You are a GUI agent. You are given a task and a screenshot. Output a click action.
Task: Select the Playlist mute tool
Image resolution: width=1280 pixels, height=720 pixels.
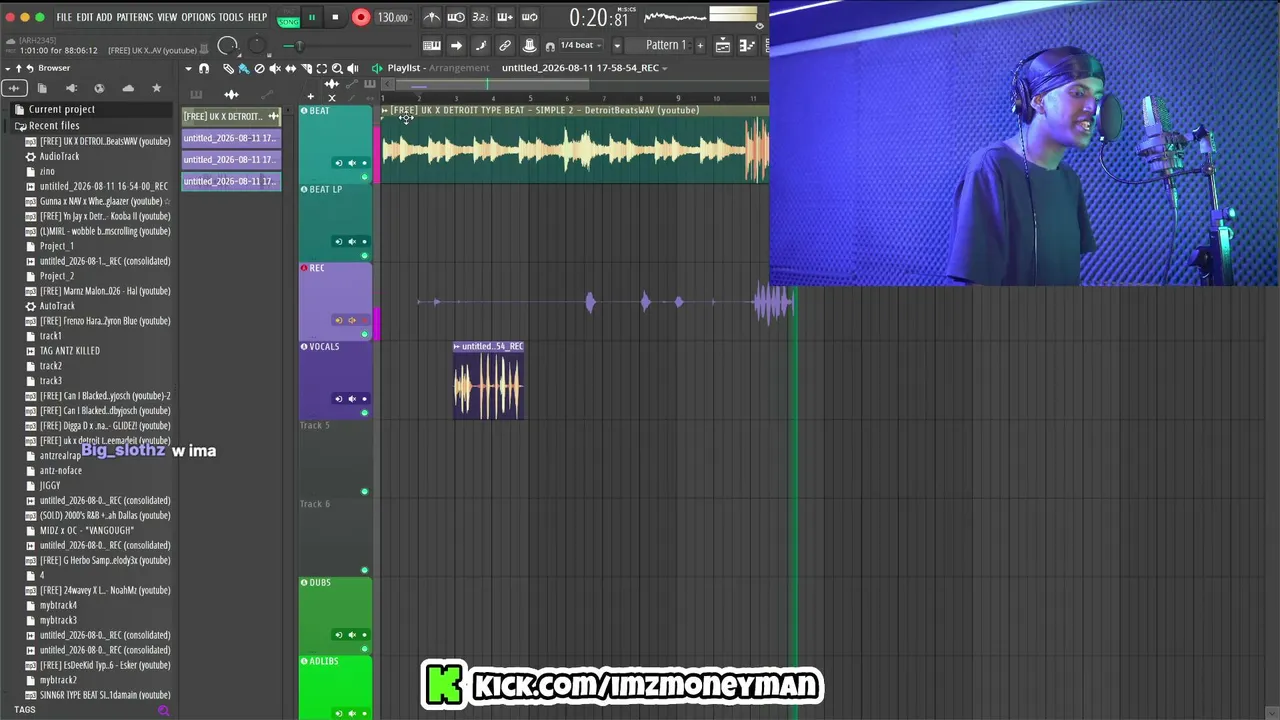[x=275, y=68]
